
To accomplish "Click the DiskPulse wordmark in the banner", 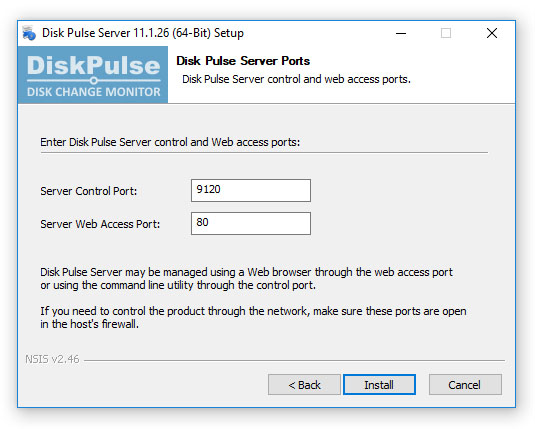I will point(93,65).
